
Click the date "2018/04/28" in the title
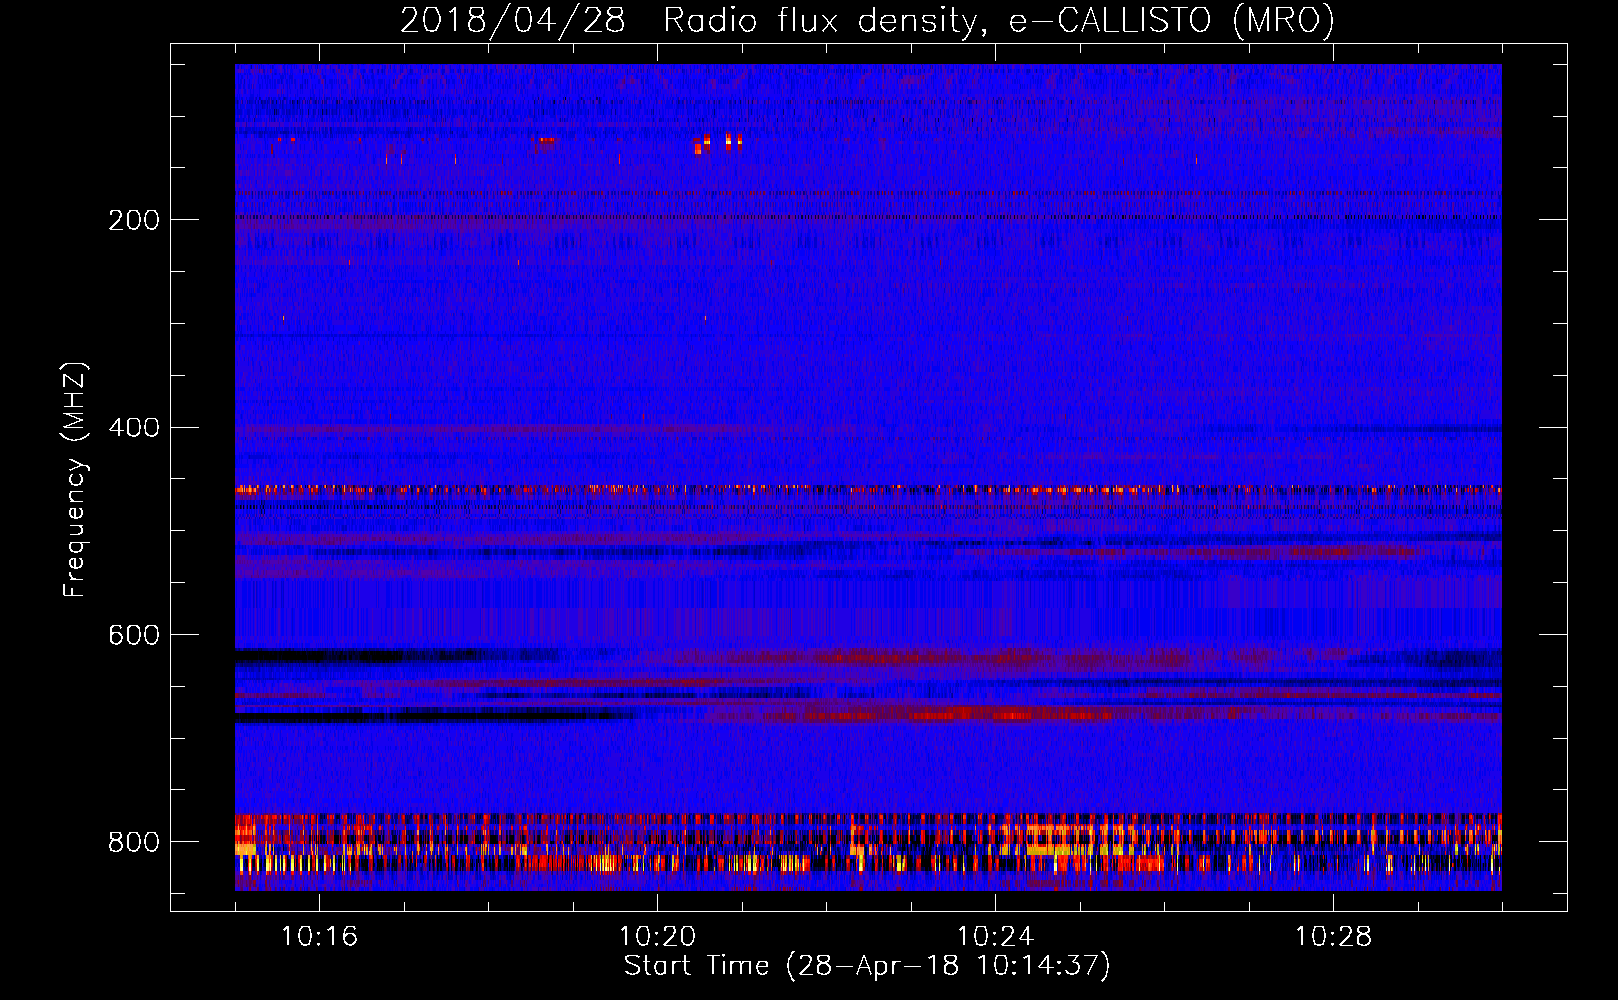pos(513,21)
